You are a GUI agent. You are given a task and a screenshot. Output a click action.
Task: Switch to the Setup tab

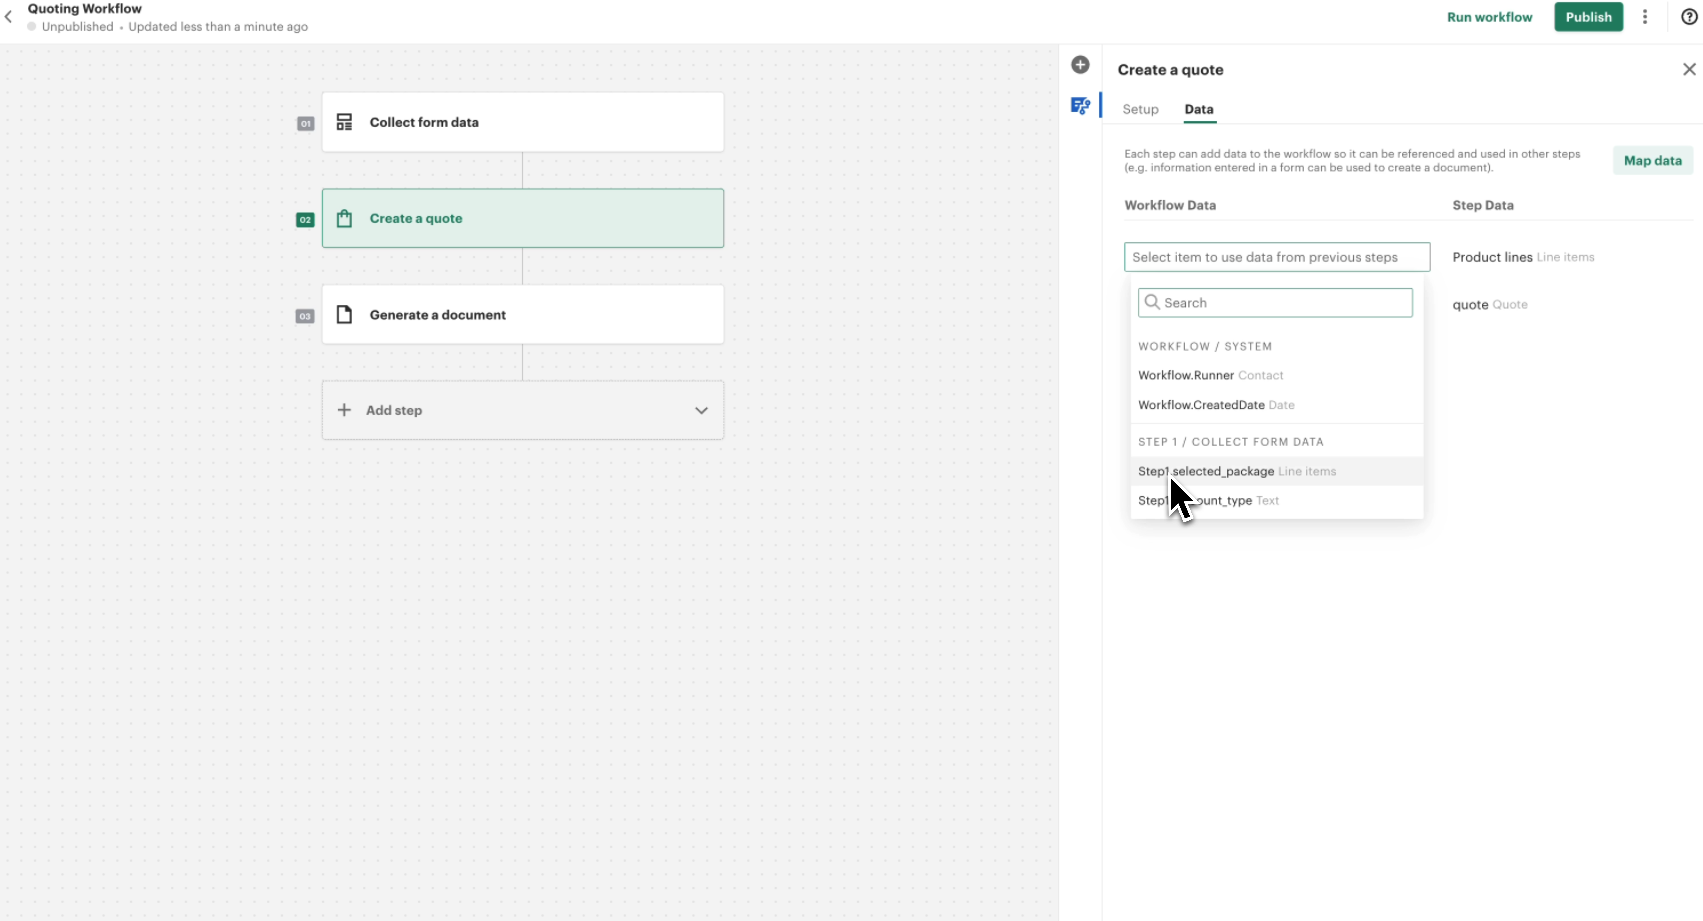(1140, 109)
